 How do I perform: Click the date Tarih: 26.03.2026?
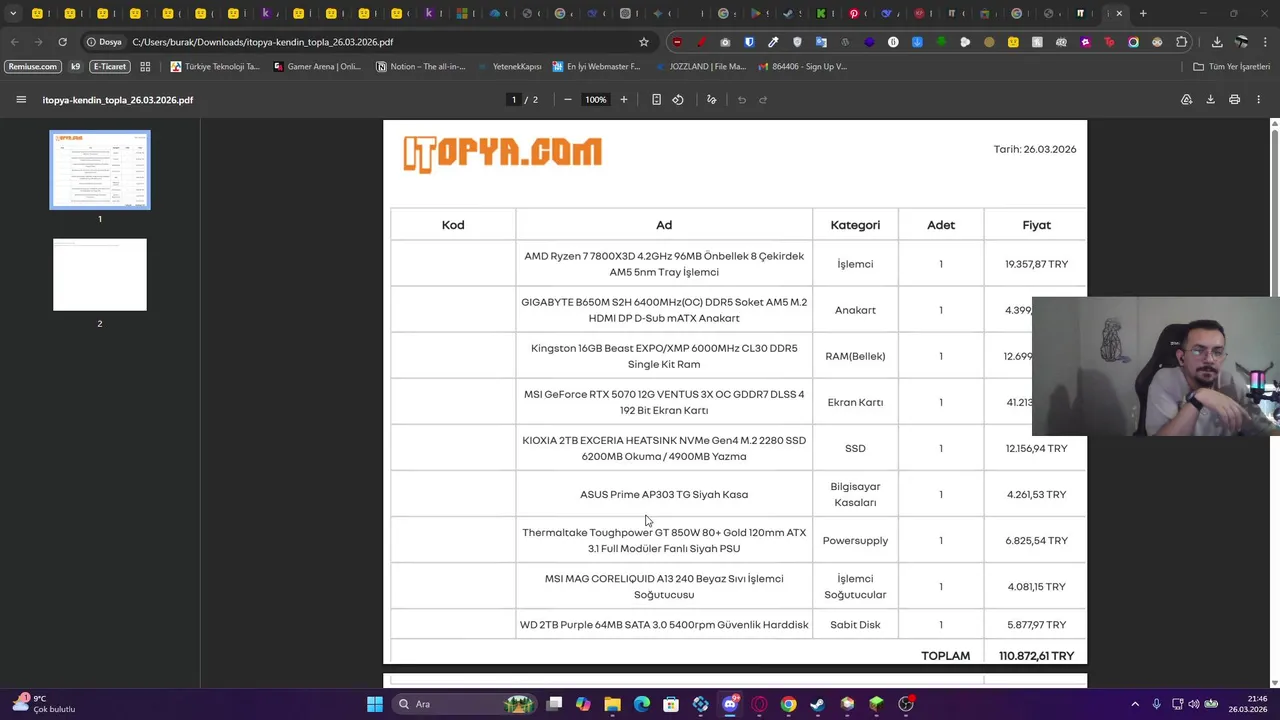[1035, 149]
